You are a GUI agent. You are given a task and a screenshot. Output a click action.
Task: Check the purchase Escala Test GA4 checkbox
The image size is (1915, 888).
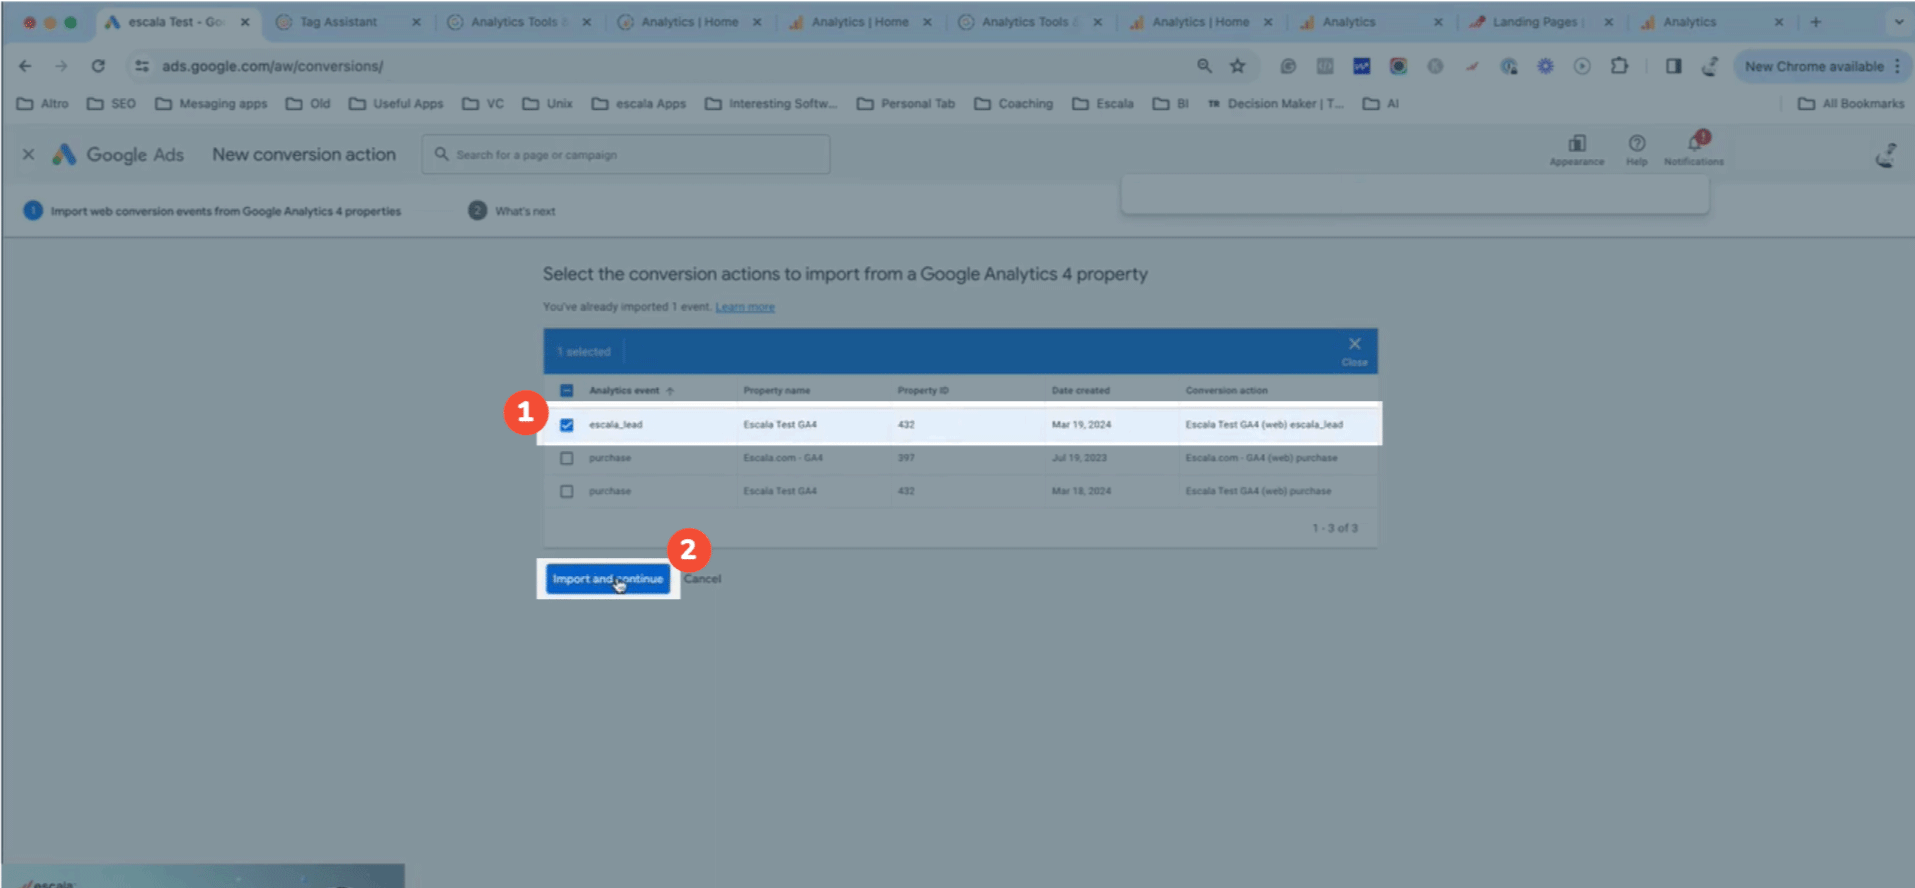point(567,491)
